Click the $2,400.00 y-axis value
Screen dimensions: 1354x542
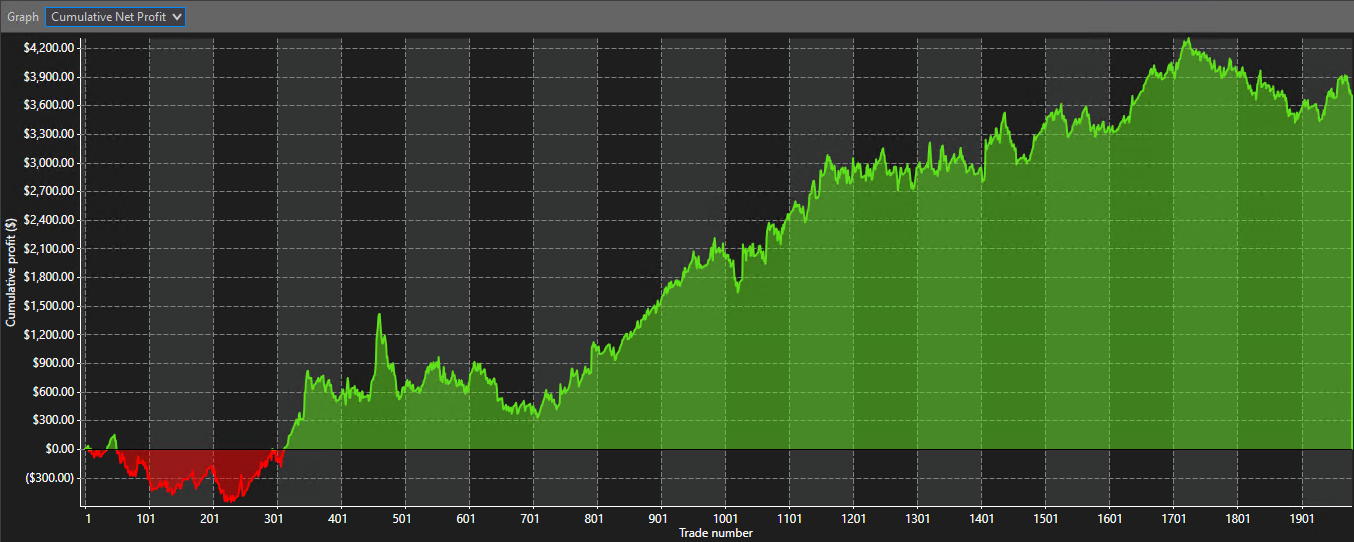pyautogui.click(x=49, y=220)
